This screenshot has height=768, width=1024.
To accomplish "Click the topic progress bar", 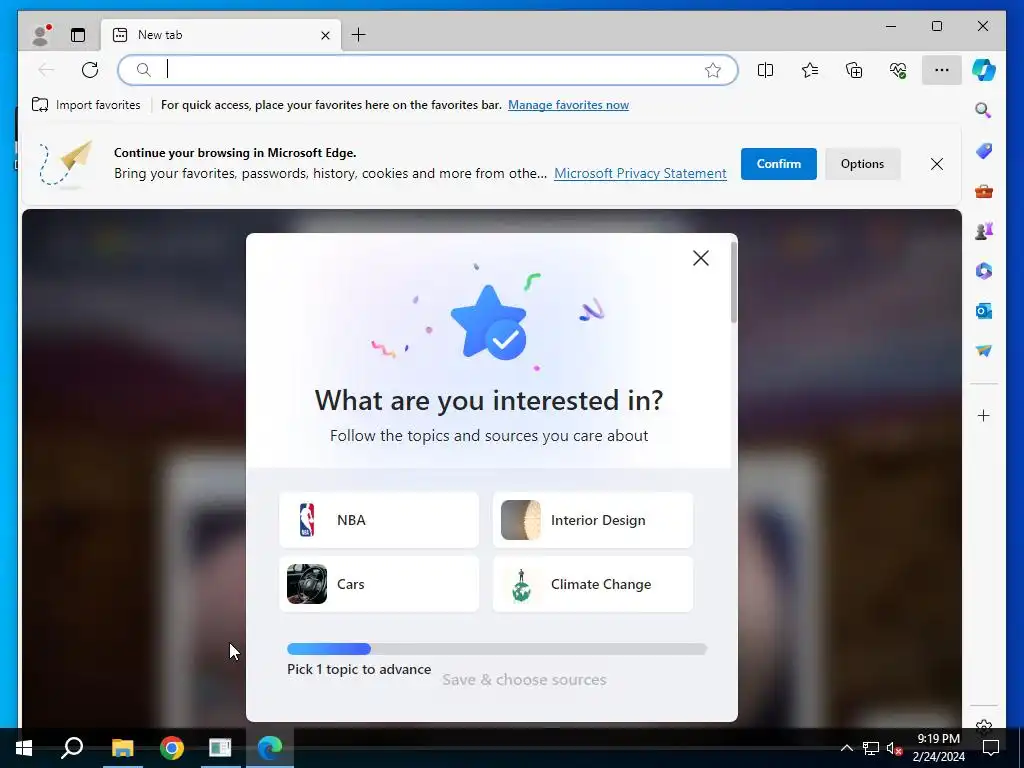I will click(x=497, y=648).
